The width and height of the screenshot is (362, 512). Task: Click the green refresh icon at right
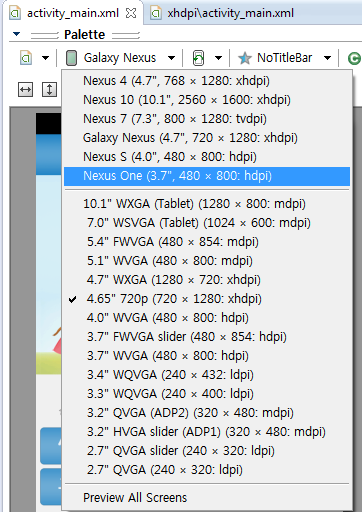pos(354,58)
